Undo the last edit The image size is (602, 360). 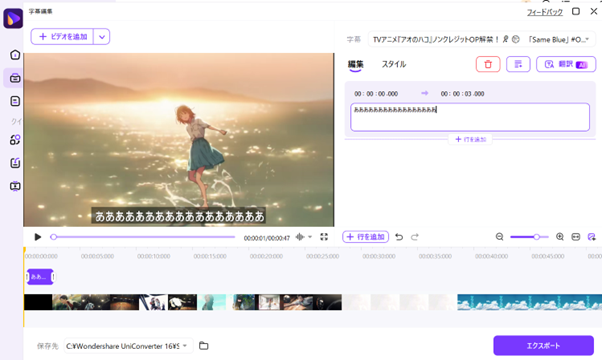(399, 237)
